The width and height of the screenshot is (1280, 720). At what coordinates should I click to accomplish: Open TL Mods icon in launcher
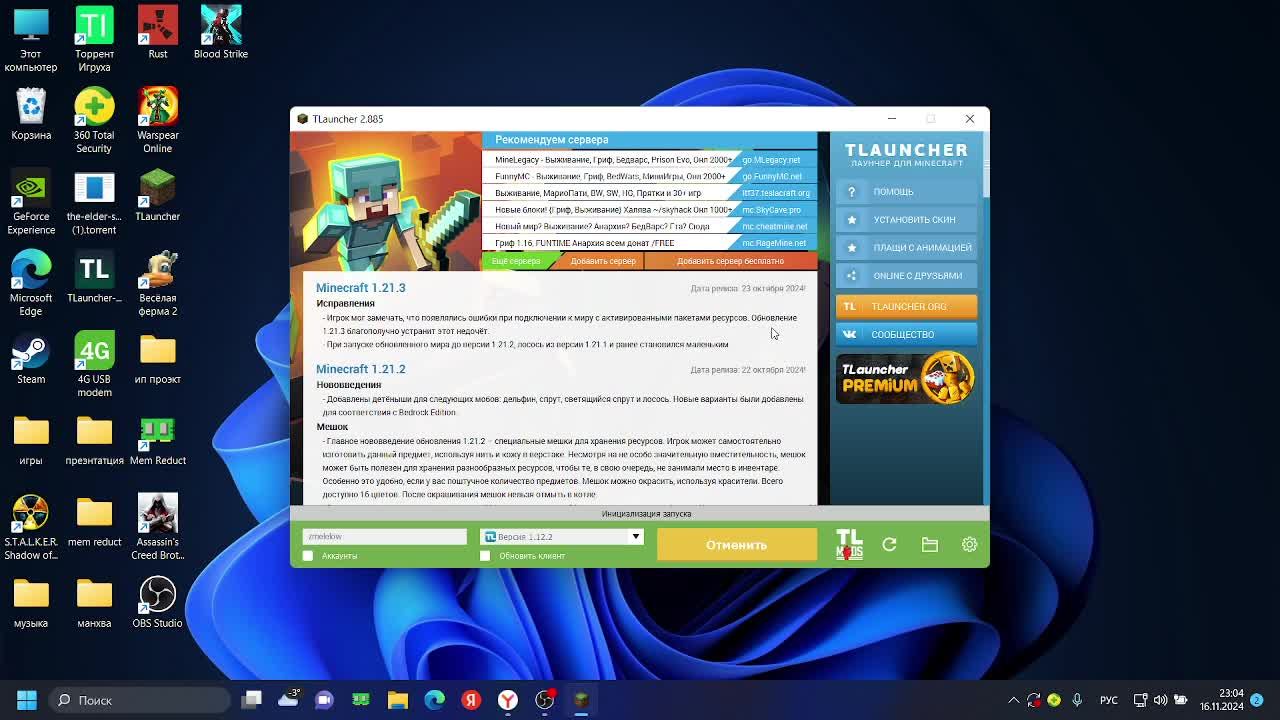click(849, 545)
